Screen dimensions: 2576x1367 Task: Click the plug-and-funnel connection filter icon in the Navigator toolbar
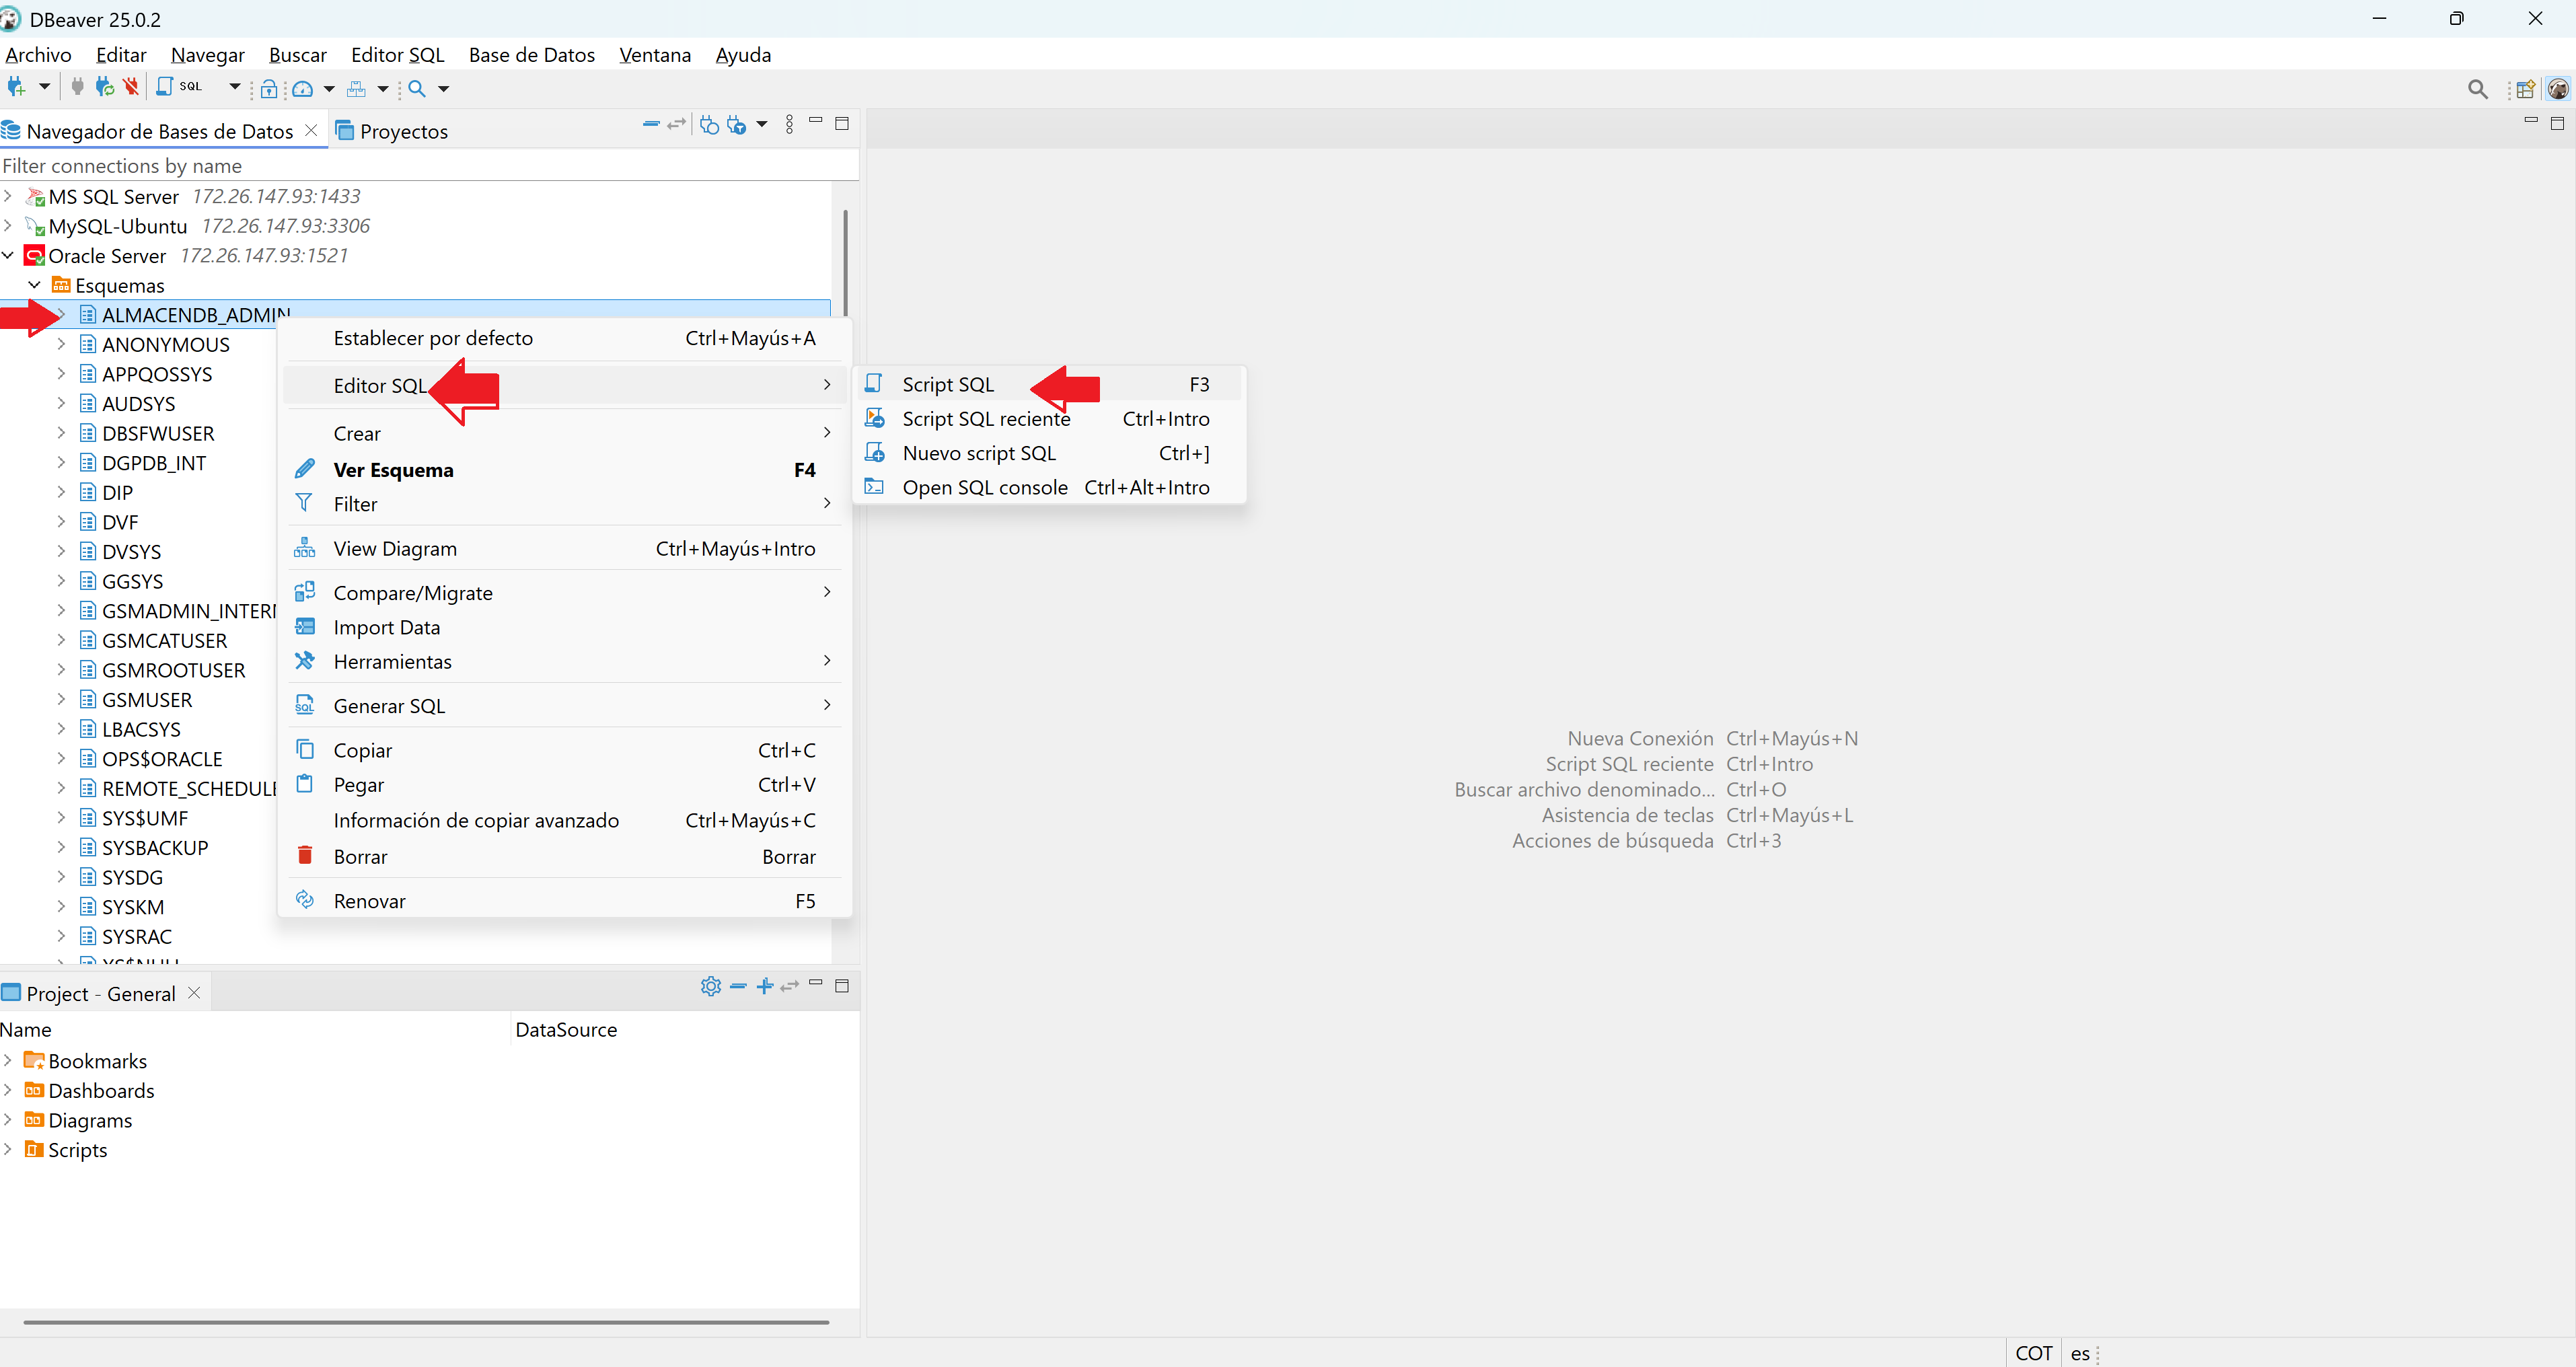point(737,124)
